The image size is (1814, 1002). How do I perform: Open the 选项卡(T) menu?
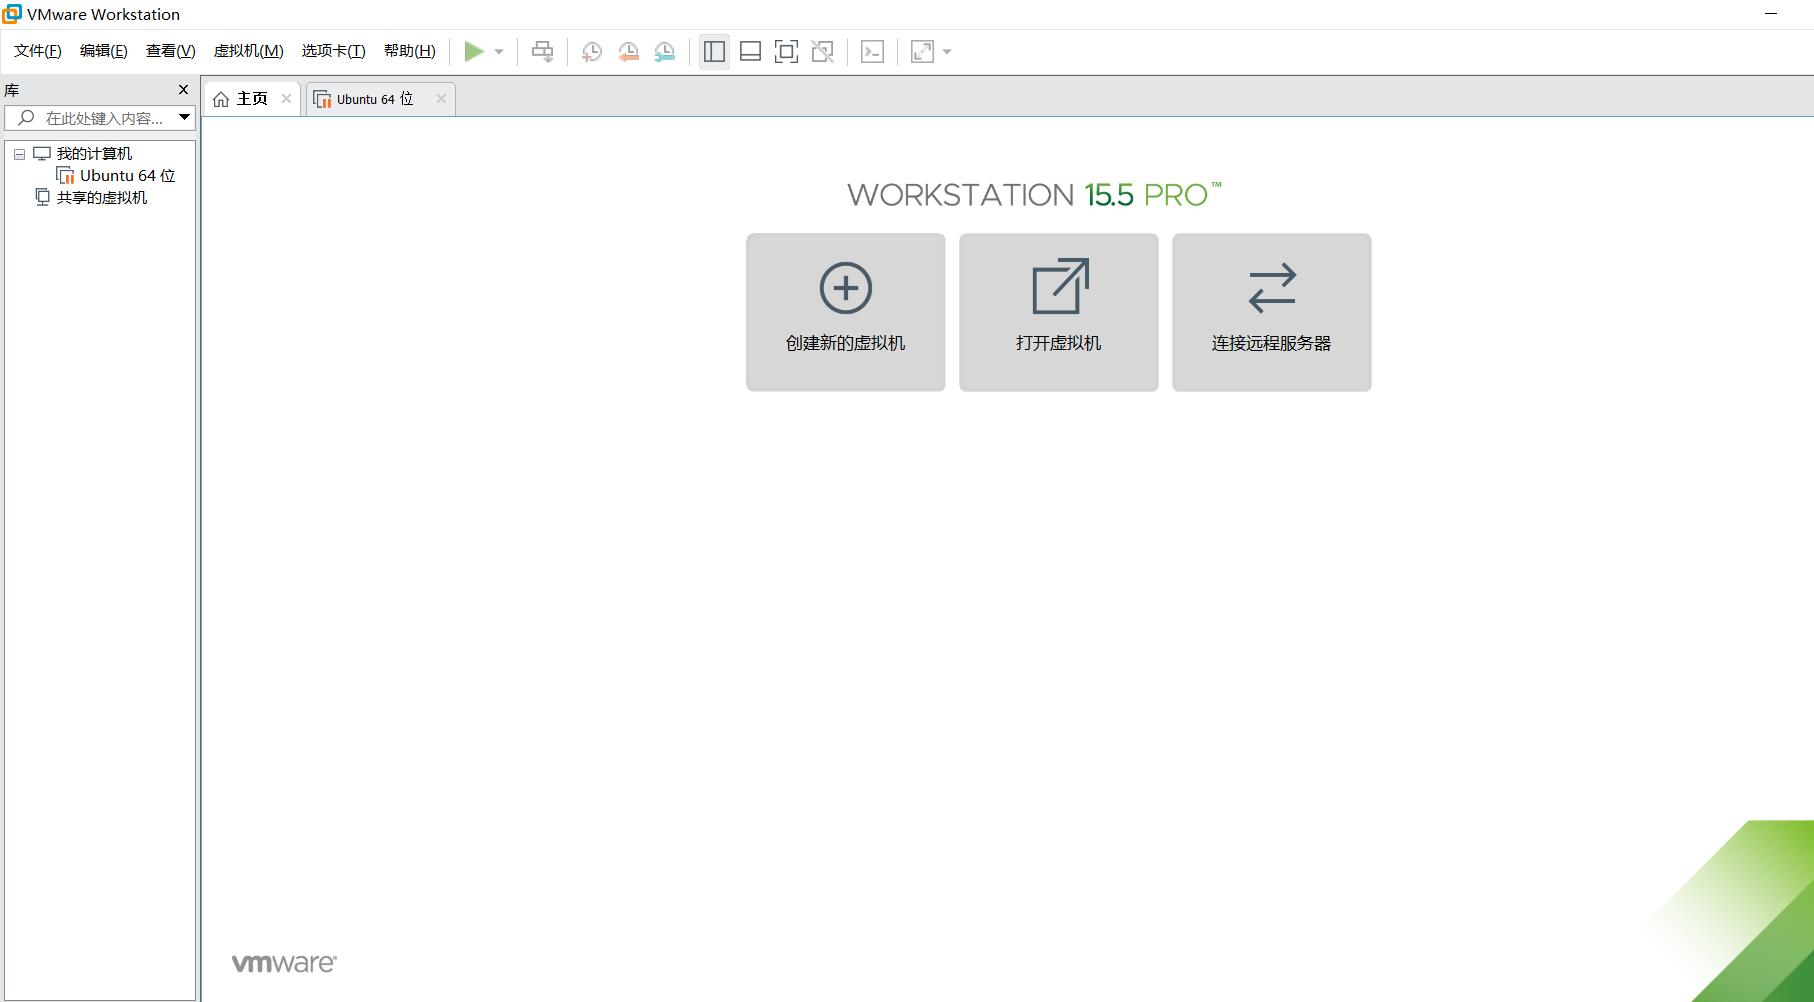click(334, 51)
